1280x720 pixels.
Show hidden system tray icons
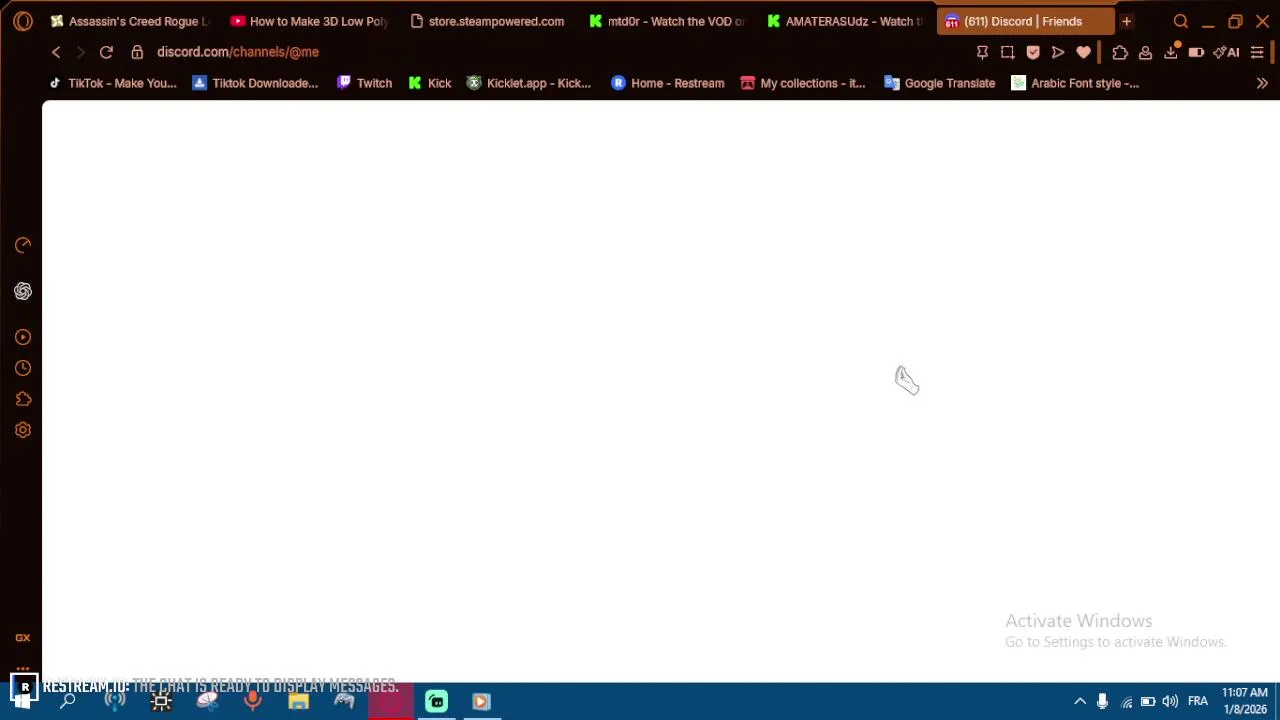tap(1080, 701)
